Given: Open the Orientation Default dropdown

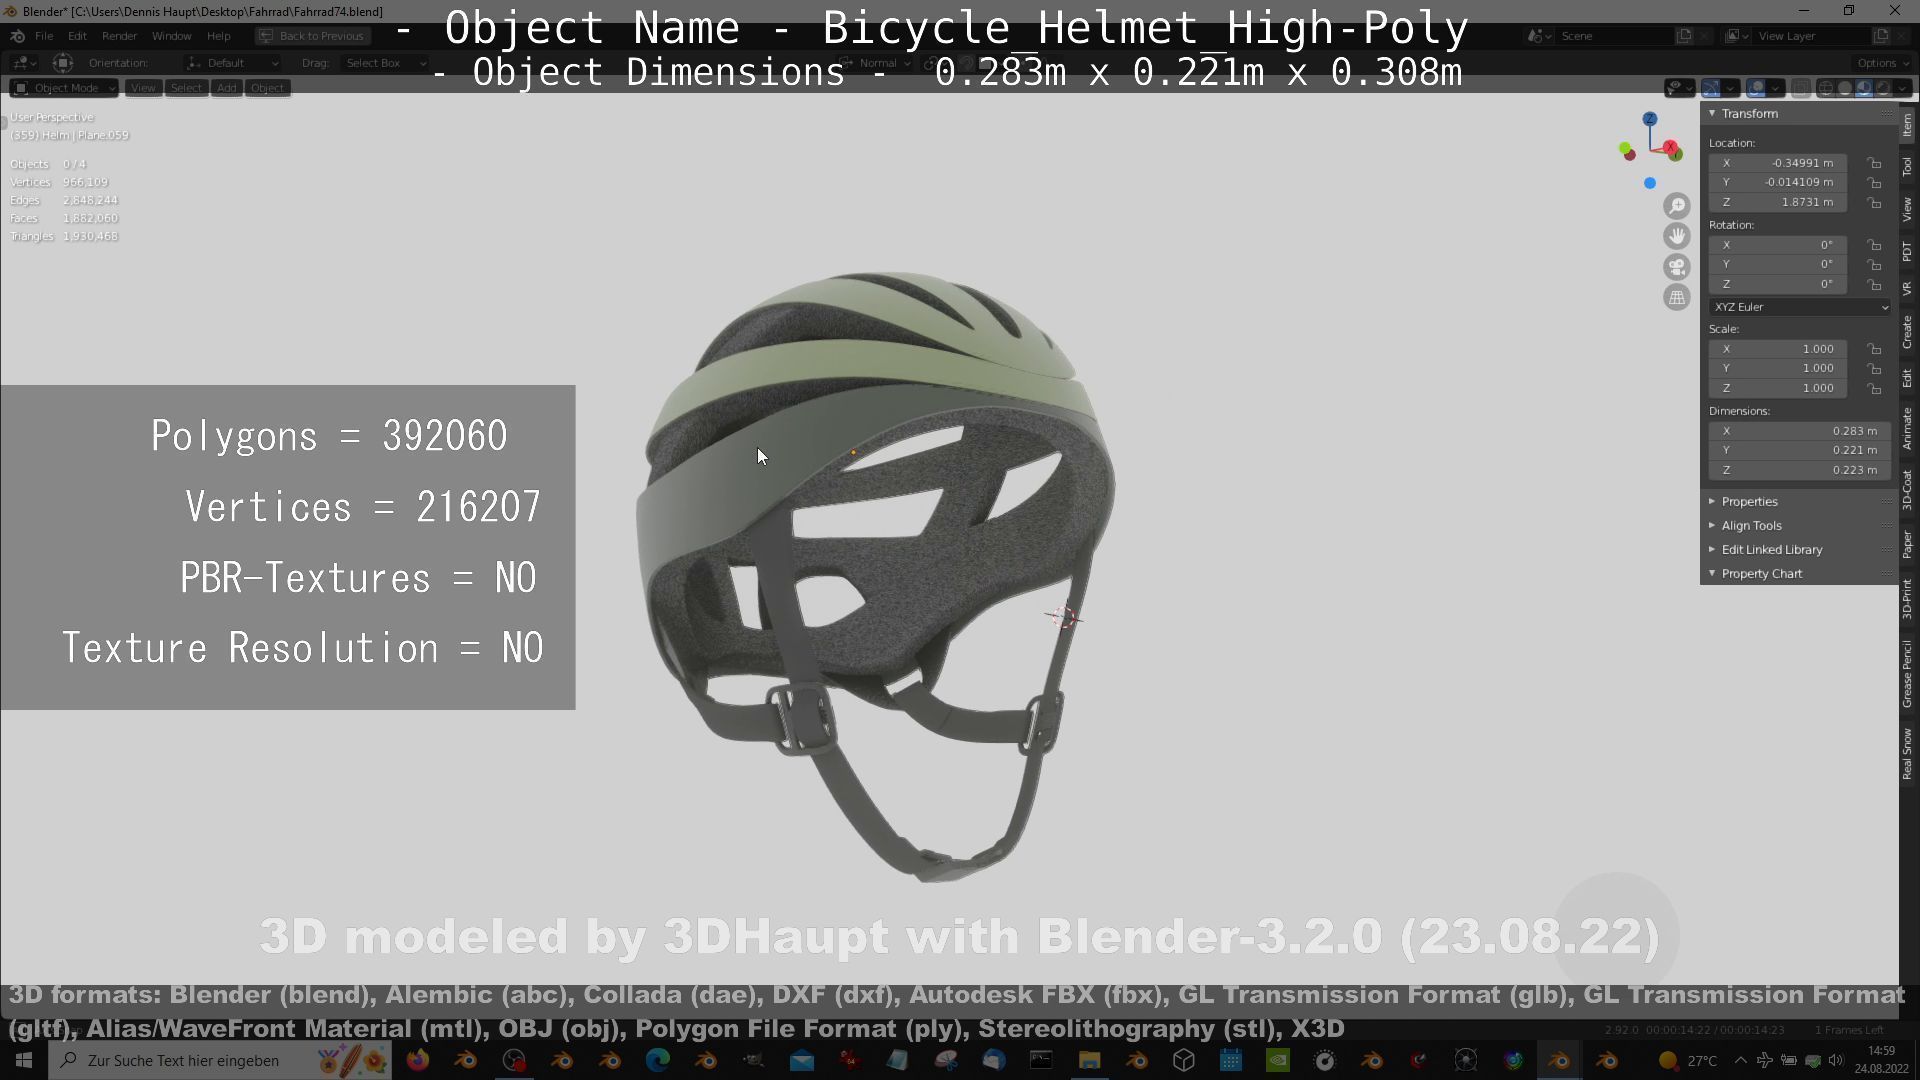Looking at the screenshot, I should pyautogui.click(x=233, y=63).
